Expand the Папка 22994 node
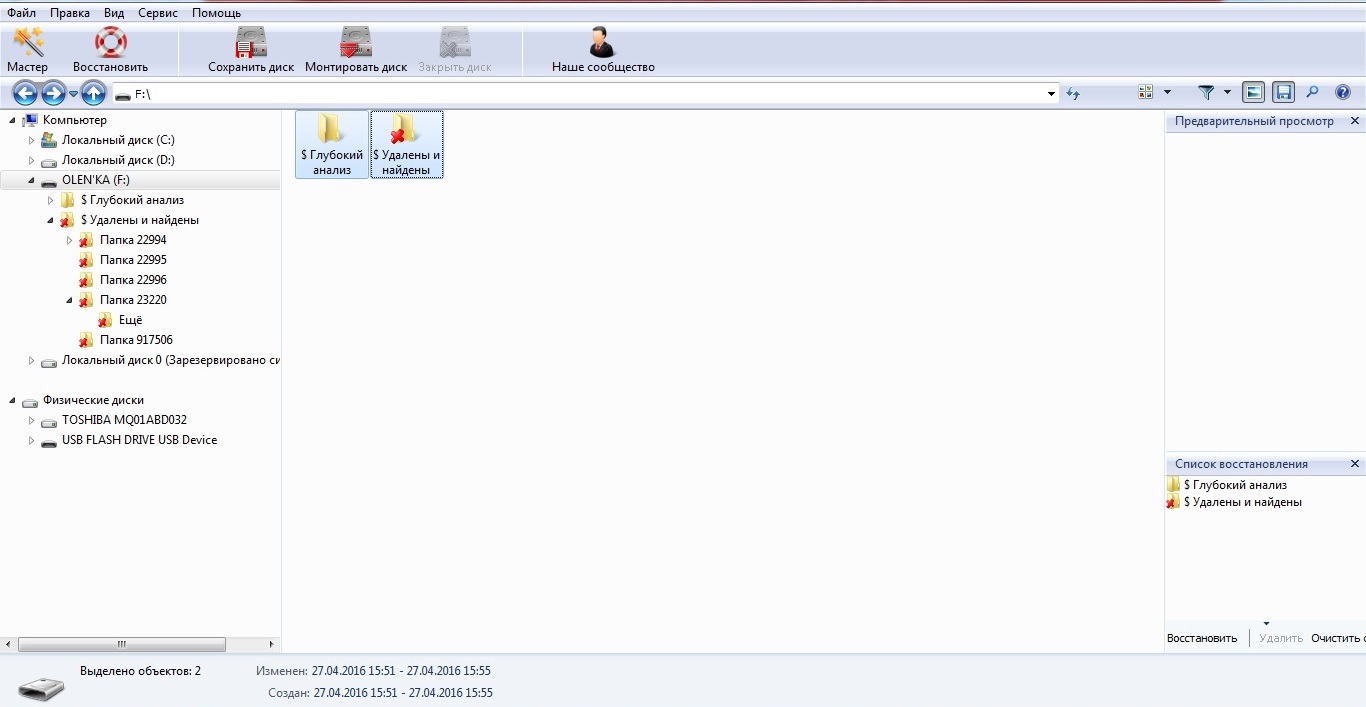The image size is (1366, 707). click(69, 240)
